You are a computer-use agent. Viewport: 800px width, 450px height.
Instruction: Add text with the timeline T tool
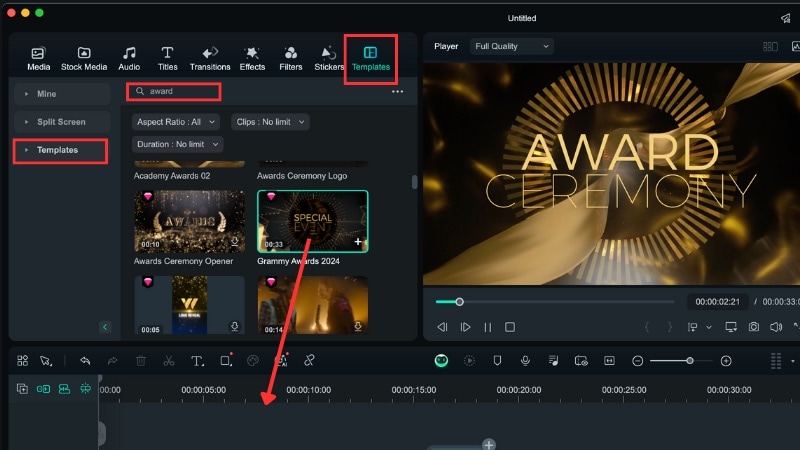click(x=197, y=361)
